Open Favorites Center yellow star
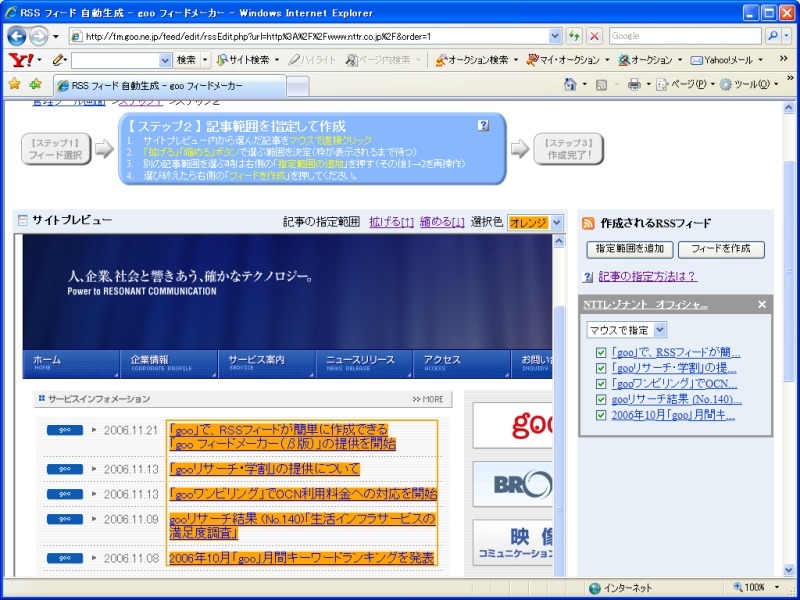800x600 pixels. (14, 84)
